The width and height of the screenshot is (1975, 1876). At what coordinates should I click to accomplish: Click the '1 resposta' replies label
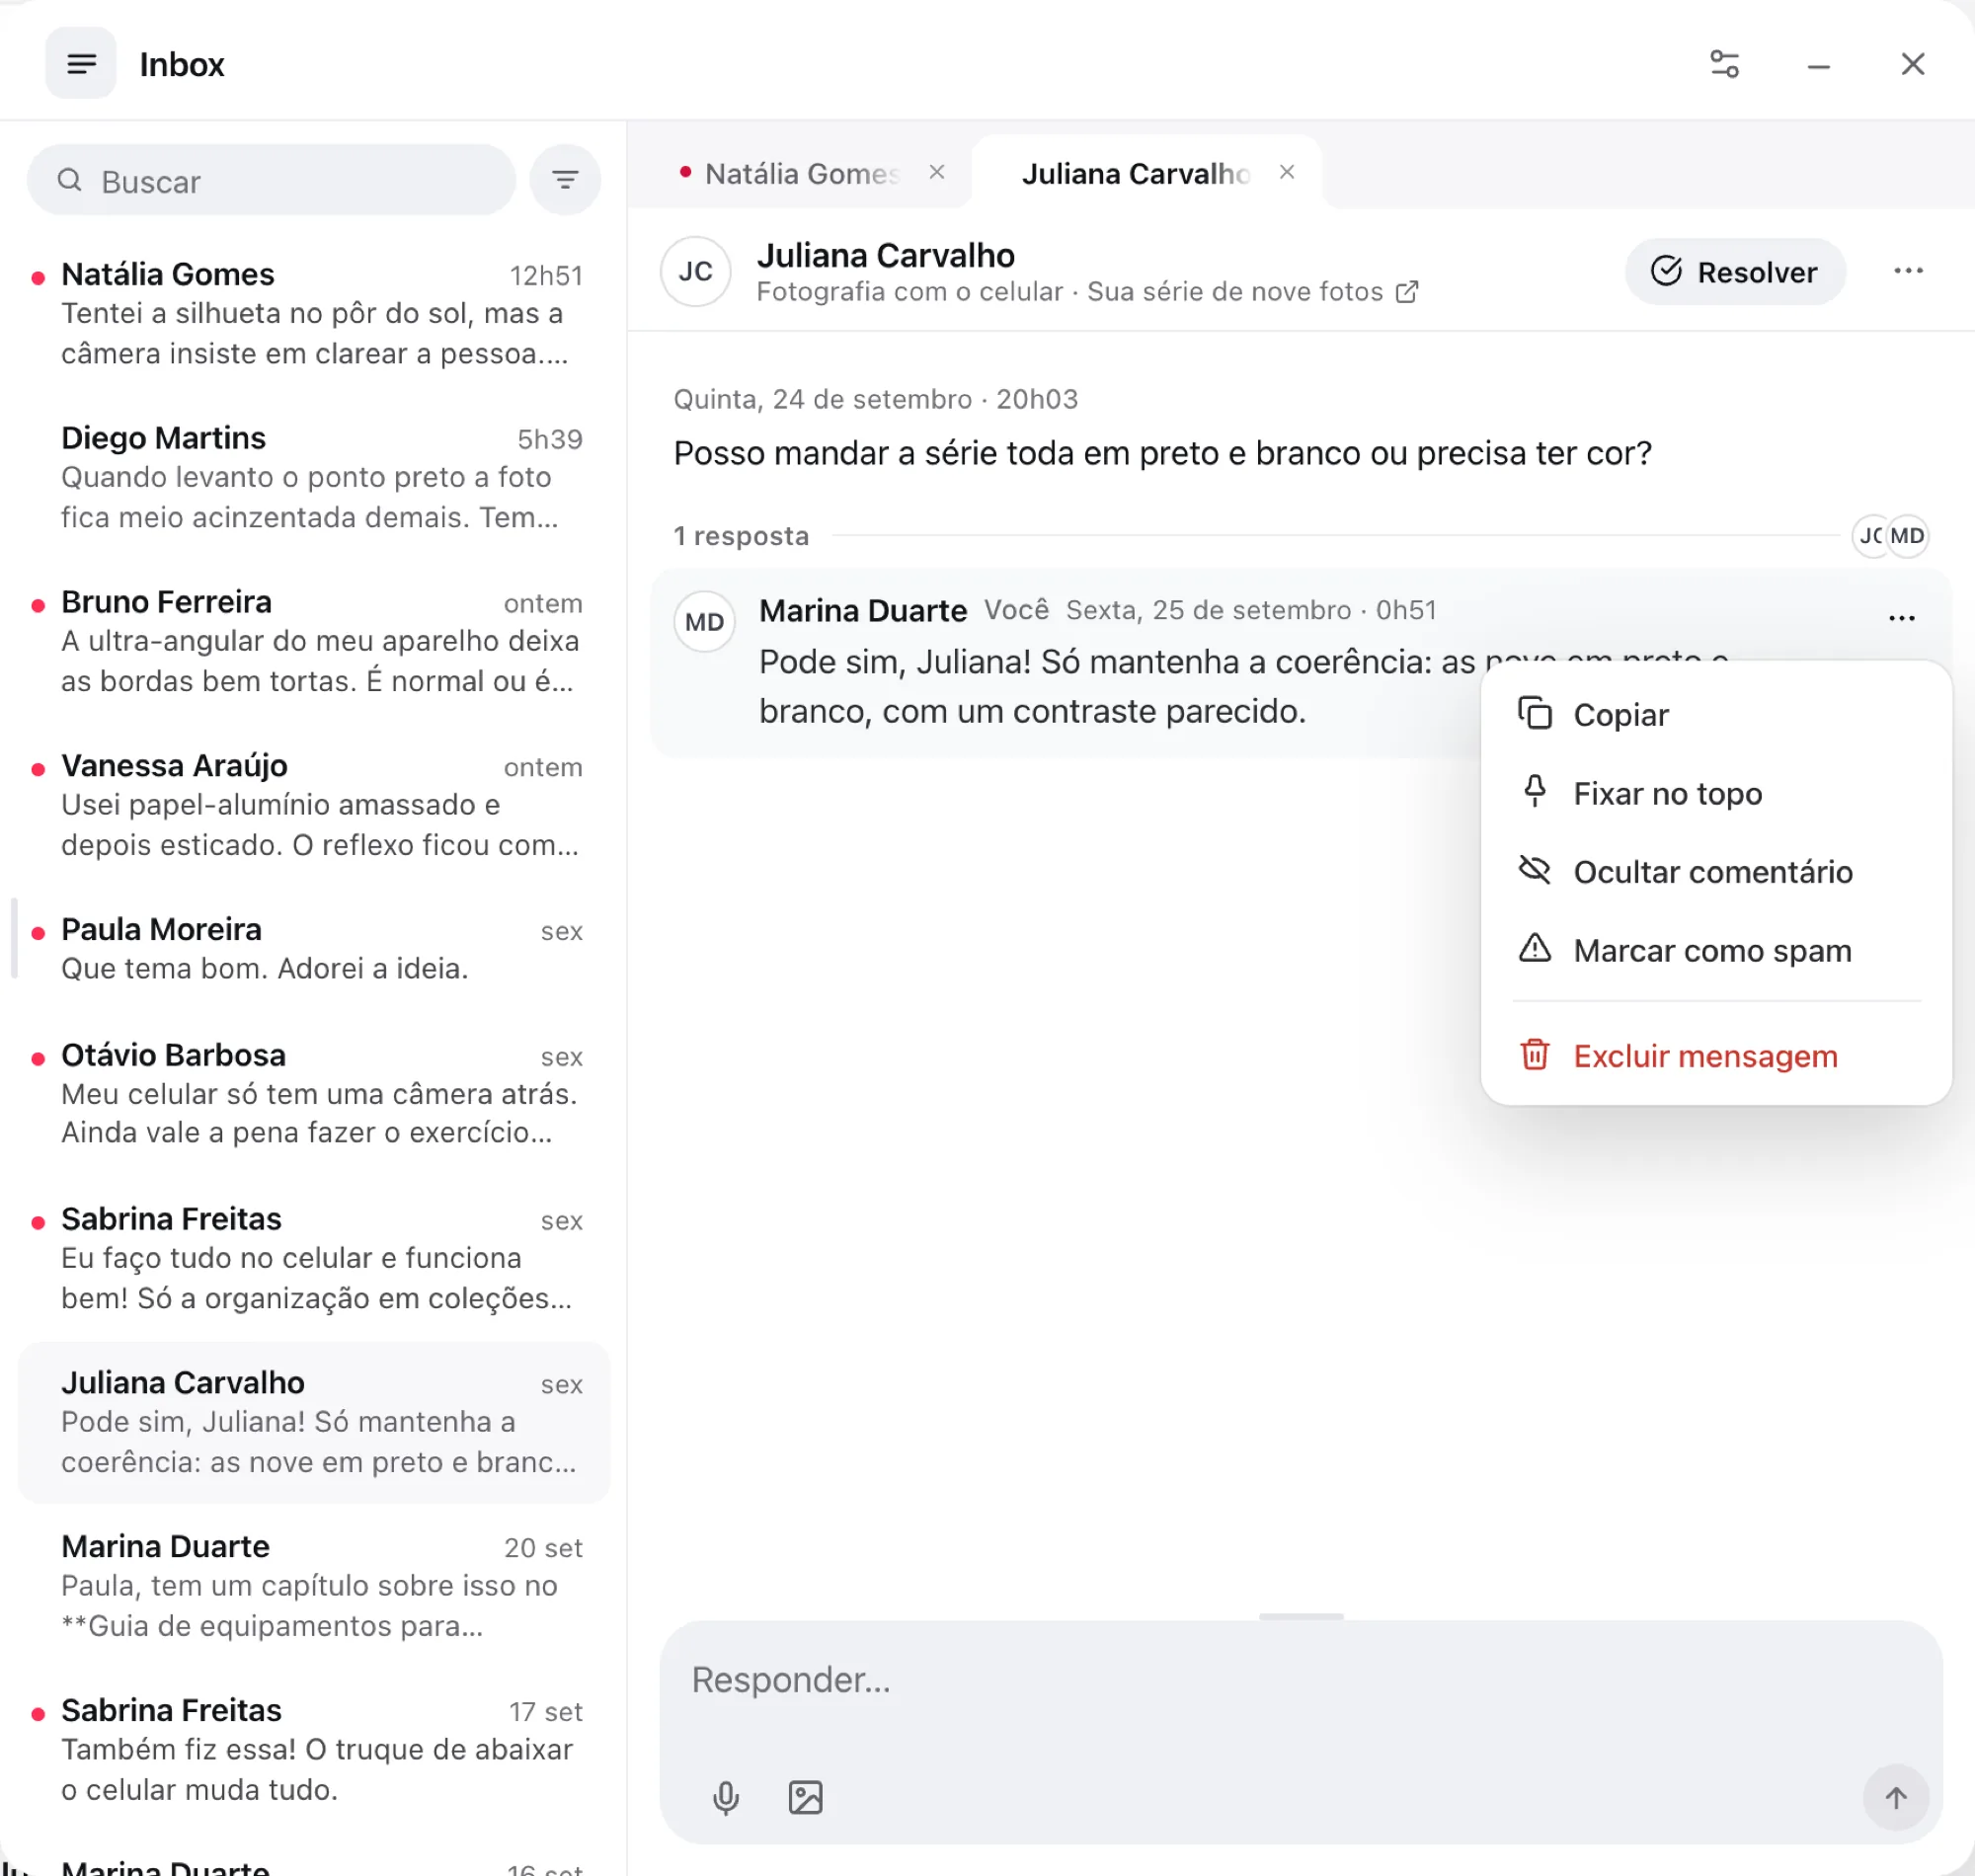(x=741, y=536)
